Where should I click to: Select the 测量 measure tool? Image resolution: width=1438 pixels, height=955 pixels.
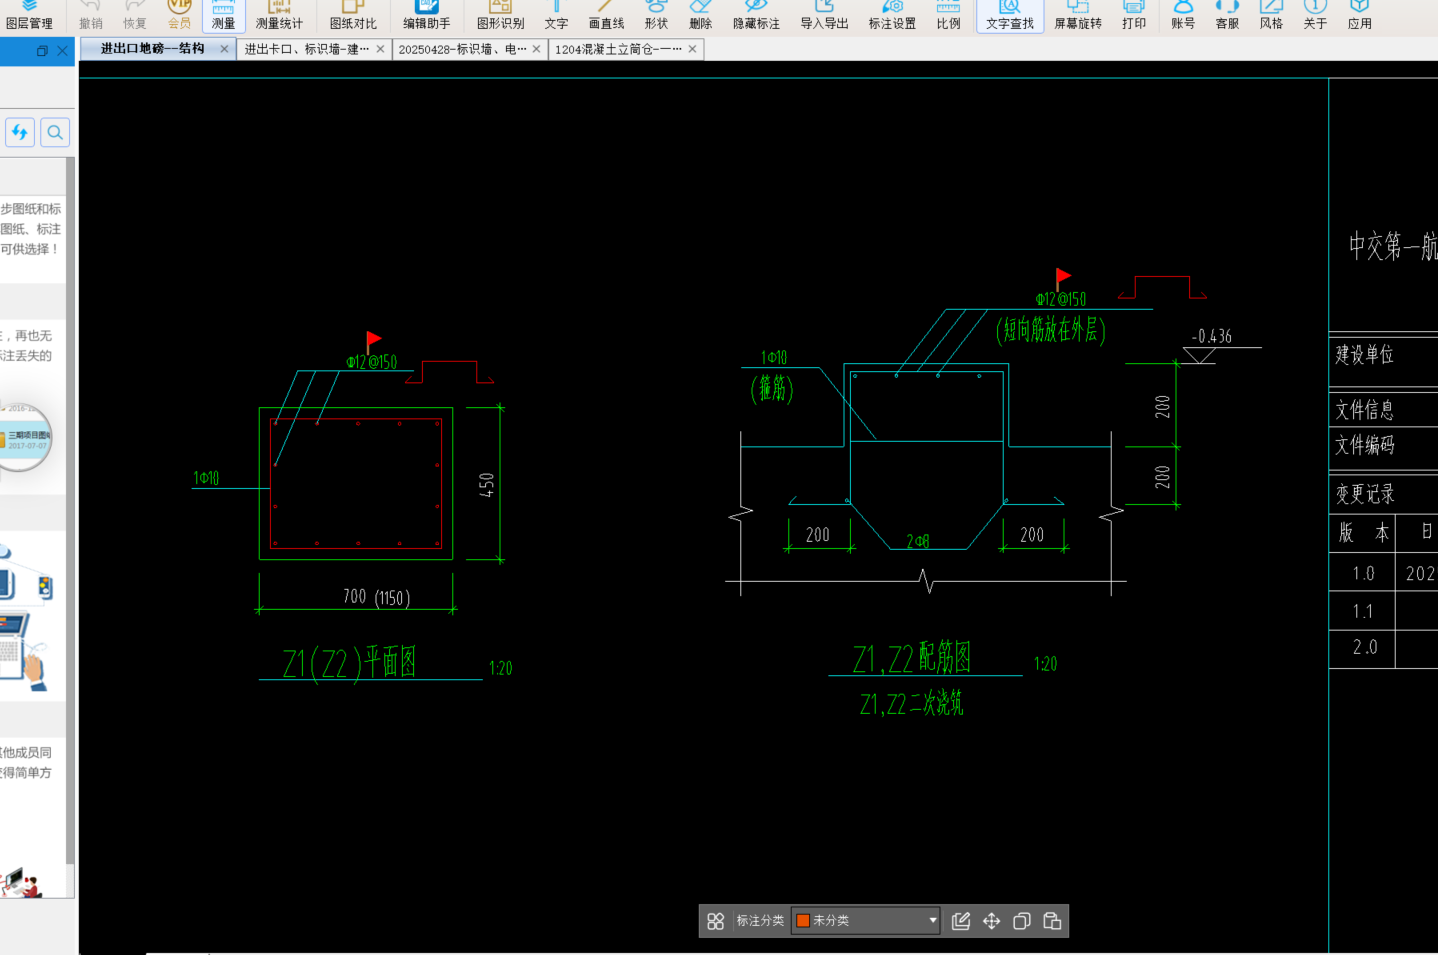(x=223, y=15)
